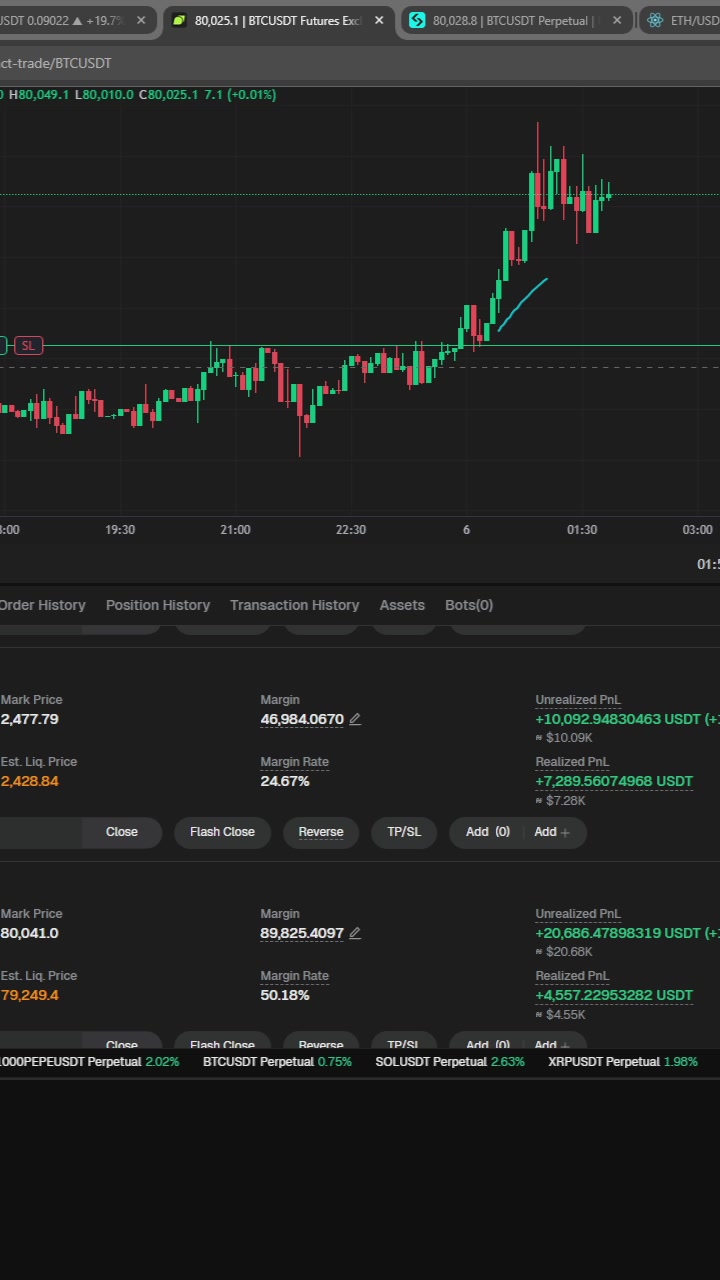Click the browser address bar URL
This screenshot has width=720, height=1280.
coord(56,63)
